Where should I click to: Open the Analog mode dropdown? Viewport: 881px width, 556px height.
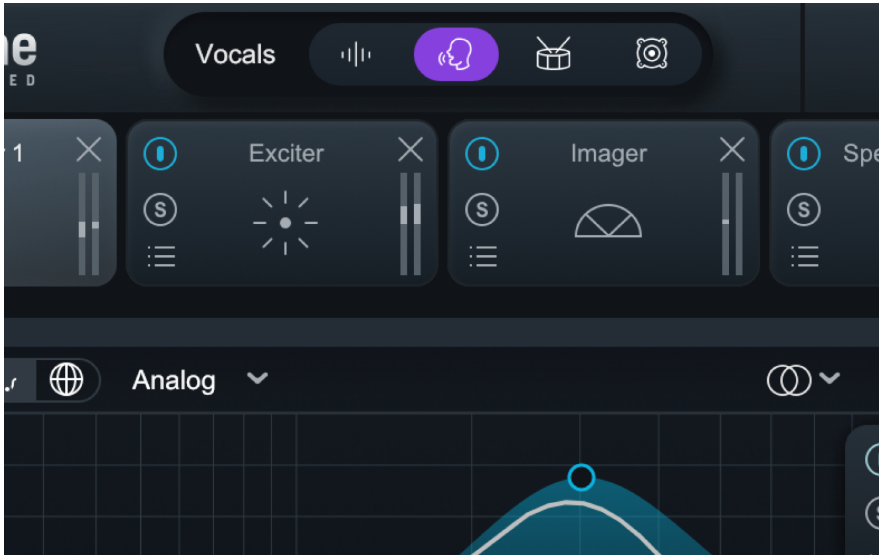[x=199, y=380]
